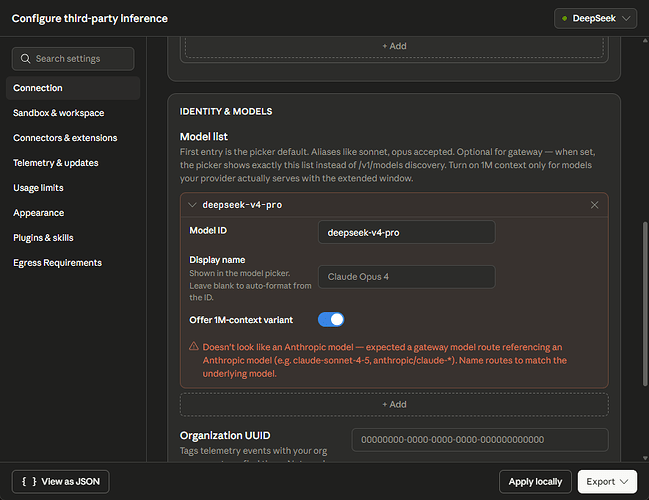649x500 pixels.
Task: Click the Model list heading
Action: [x=204, y=137]
